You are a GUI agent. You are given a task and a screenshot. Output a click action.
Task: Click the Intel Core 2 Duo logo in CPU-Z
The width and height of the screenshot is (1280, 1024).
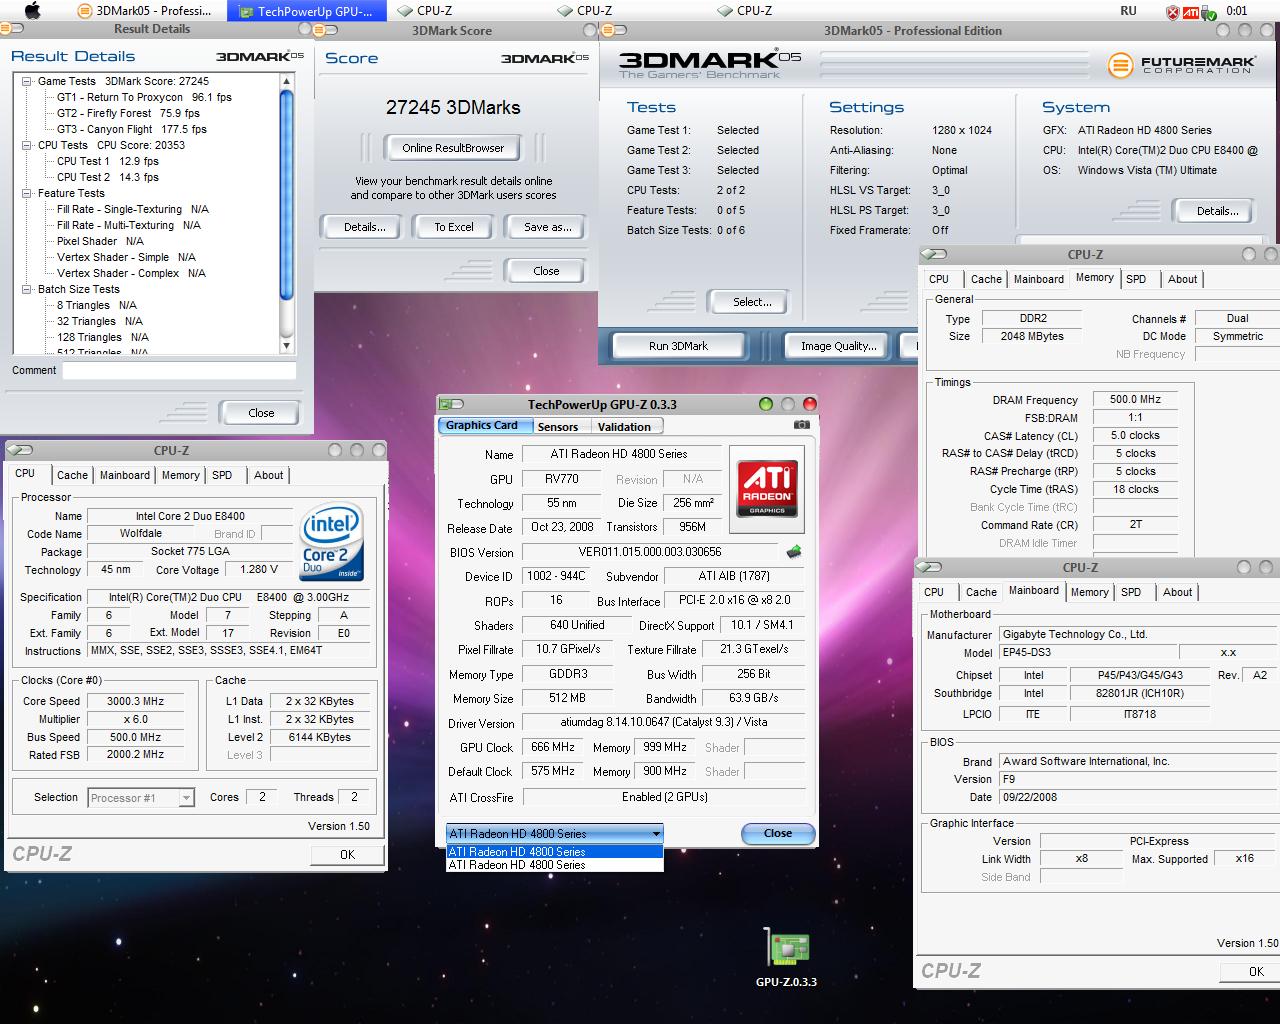coord(331,542)
